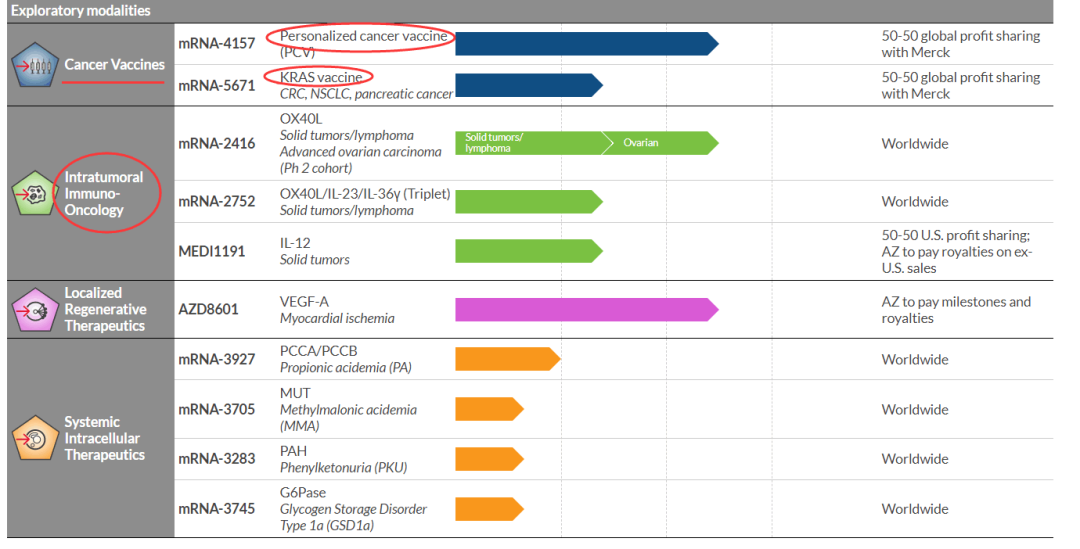1080x549 pixels.
Task: Click the magenta AZD8601 progress bar
Action: 587,309
